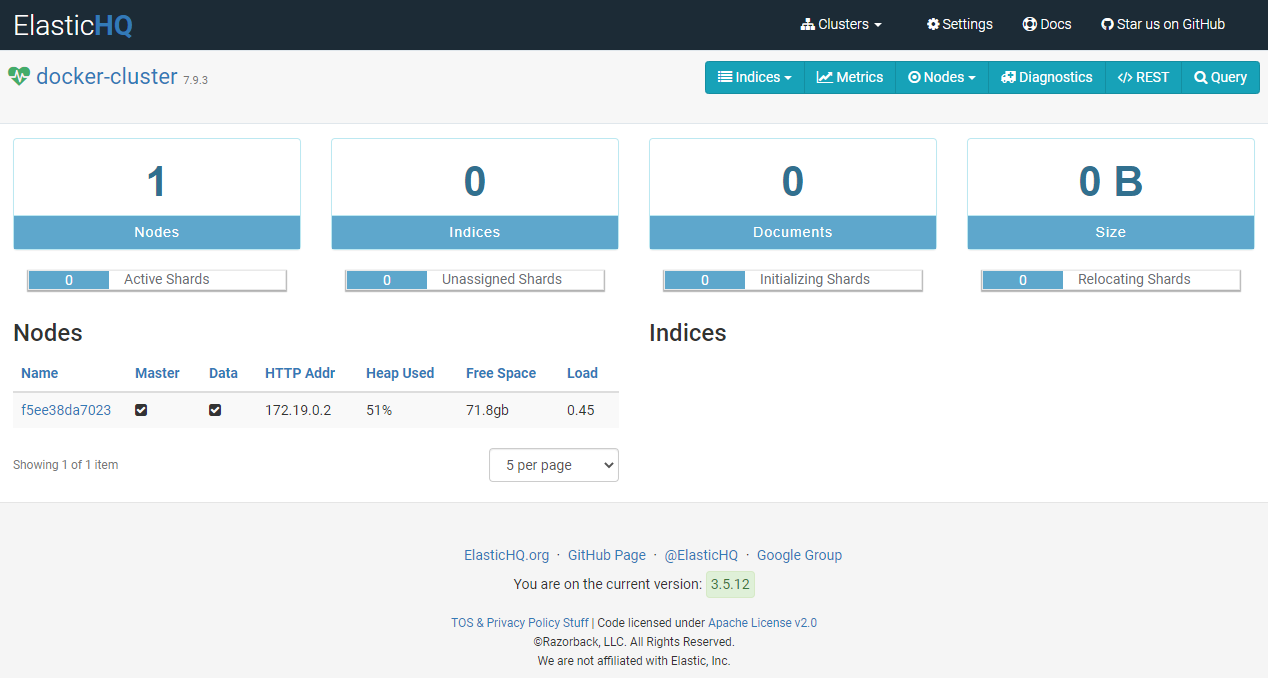Click the Query magnifier icon
Screen dimensions: 1268x678
click(x=1200, y=77)
